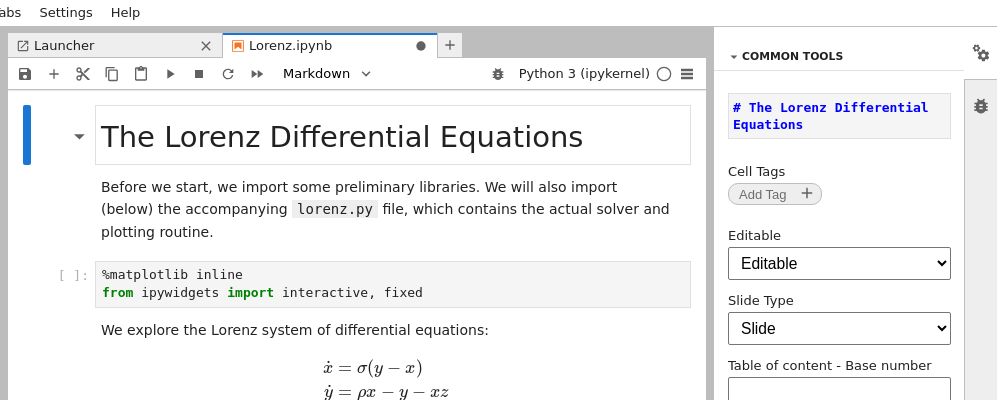Cut the selected cell with scissors icon
Screen dimensions: 997x400
(83, 74)
